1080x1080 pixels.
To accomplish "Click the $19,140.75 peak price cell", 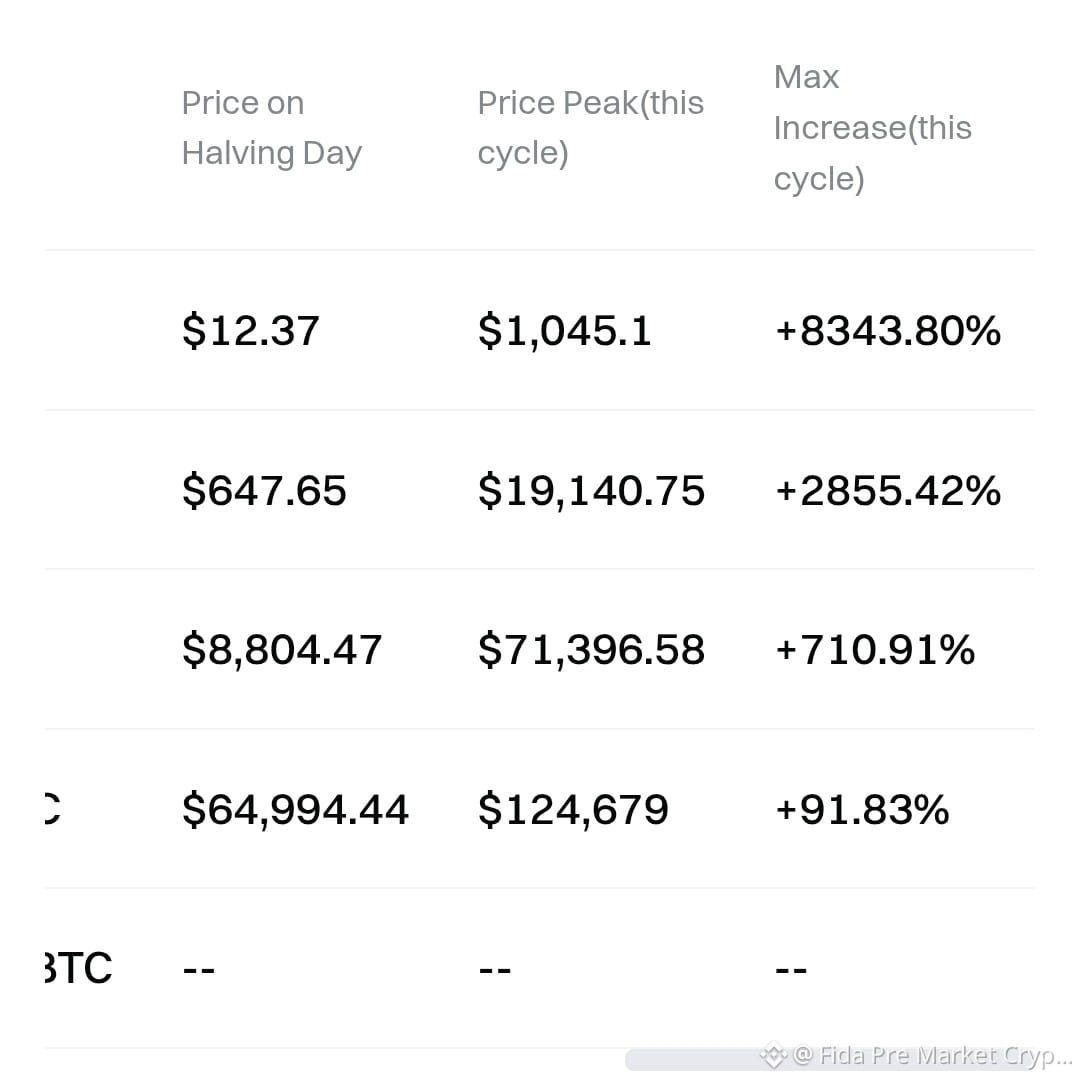I will 591,490.
